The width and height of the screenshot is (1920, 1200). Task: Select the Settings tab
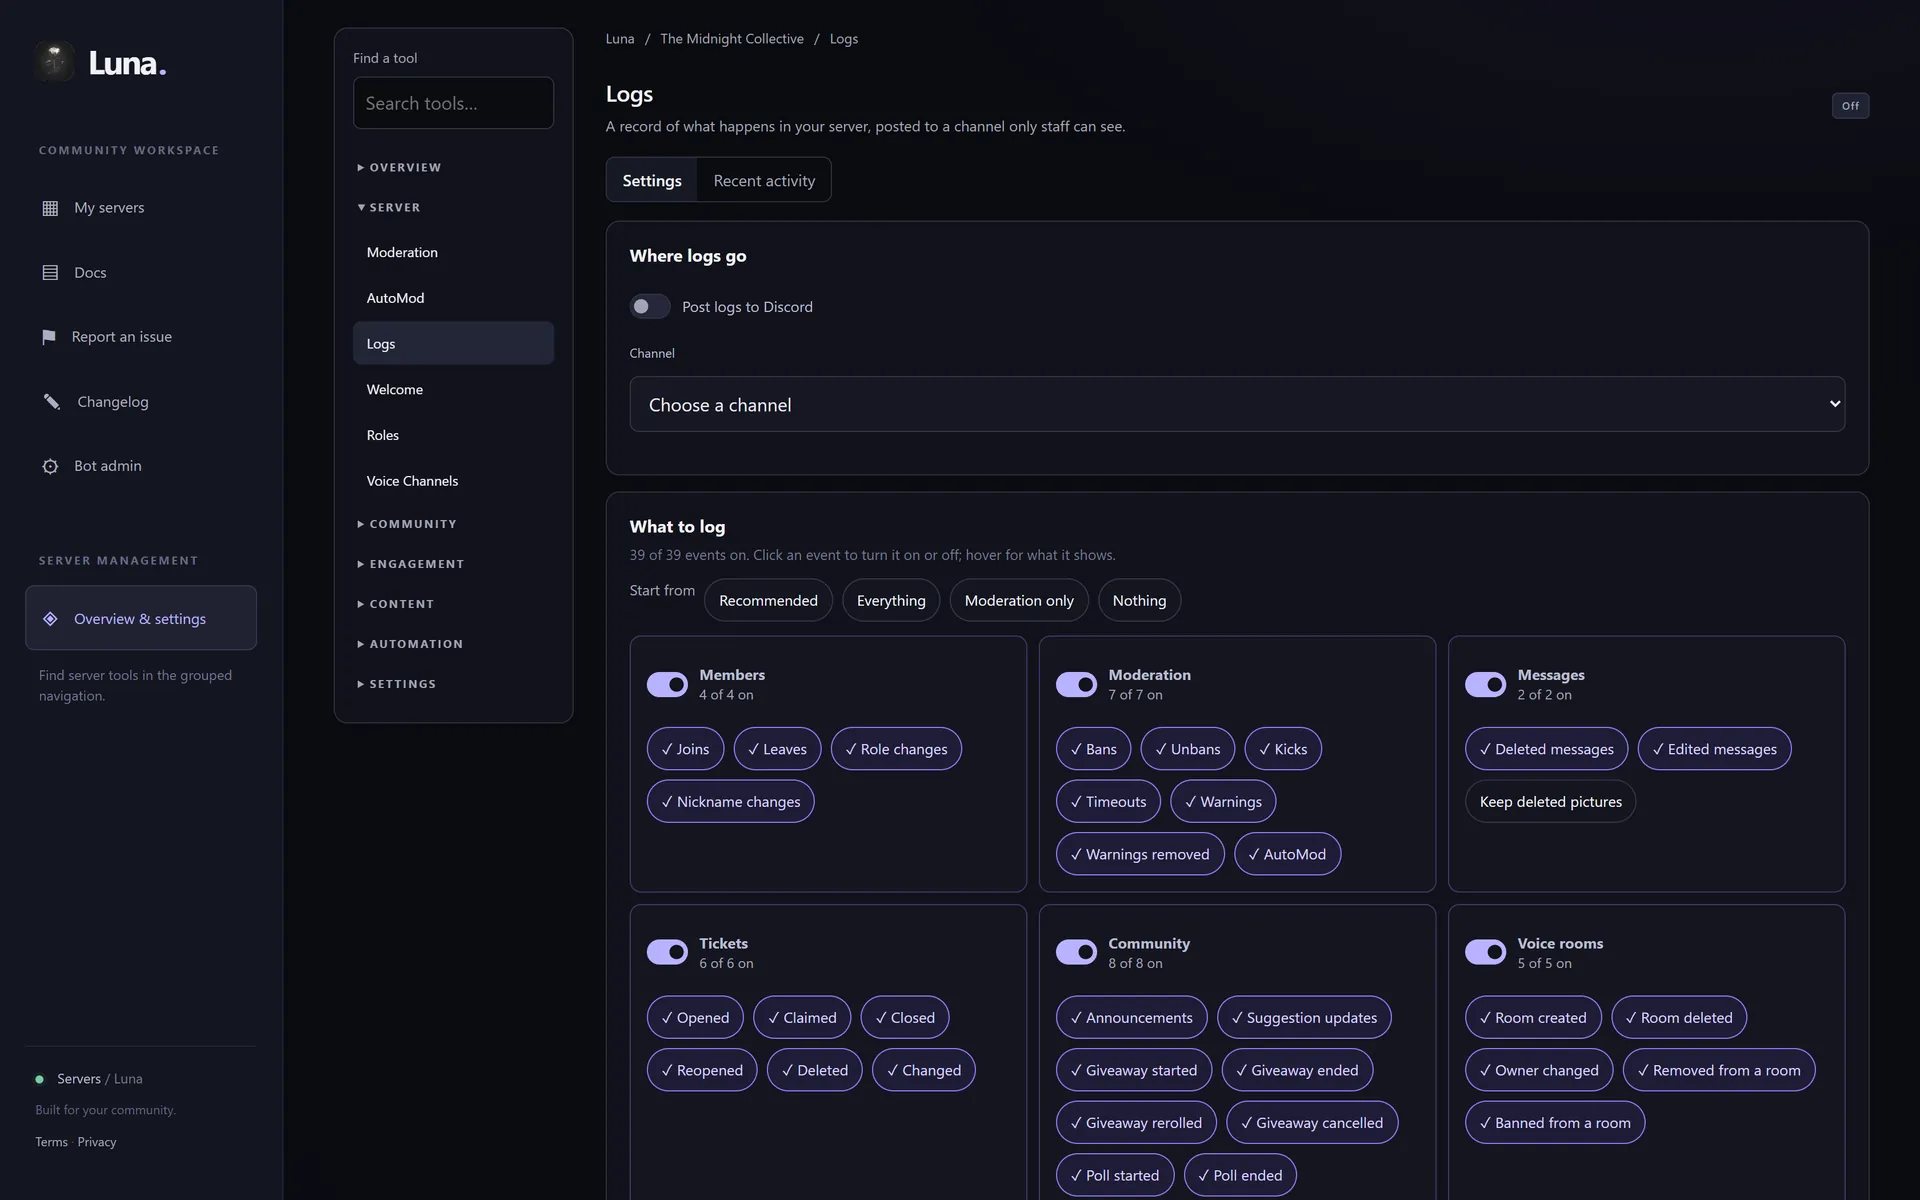(x=652, y=180)
